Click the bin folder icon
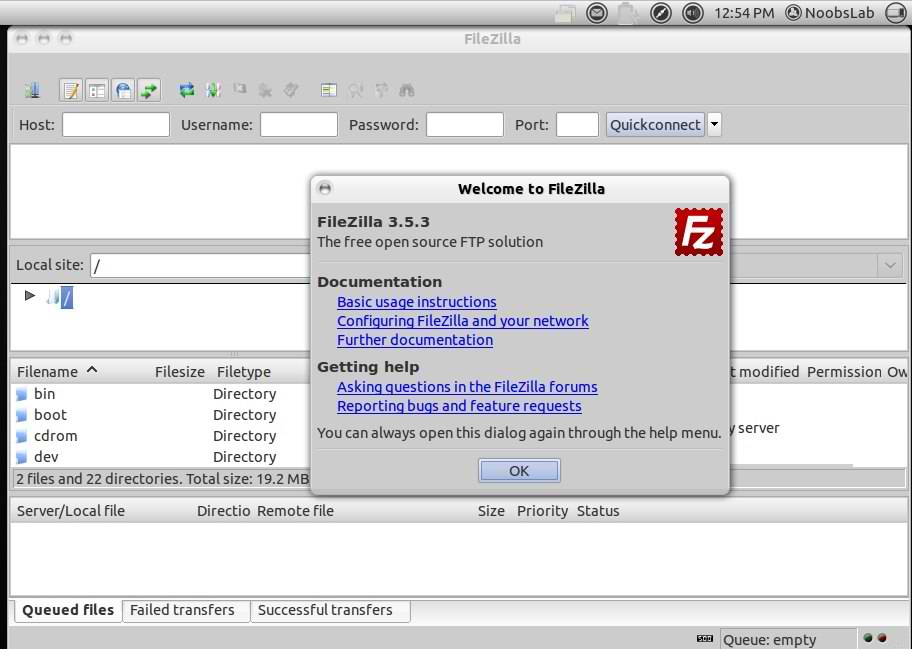The image size is (912, 649). coord(22,394)
